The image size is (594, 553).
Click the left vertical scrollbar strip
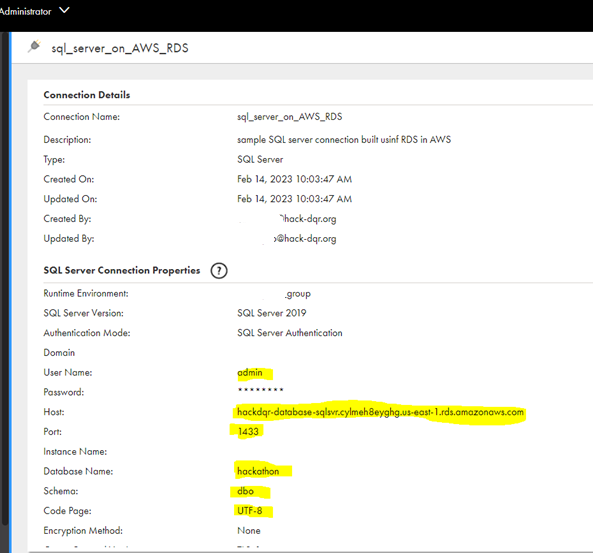click(x=4, y=278)
